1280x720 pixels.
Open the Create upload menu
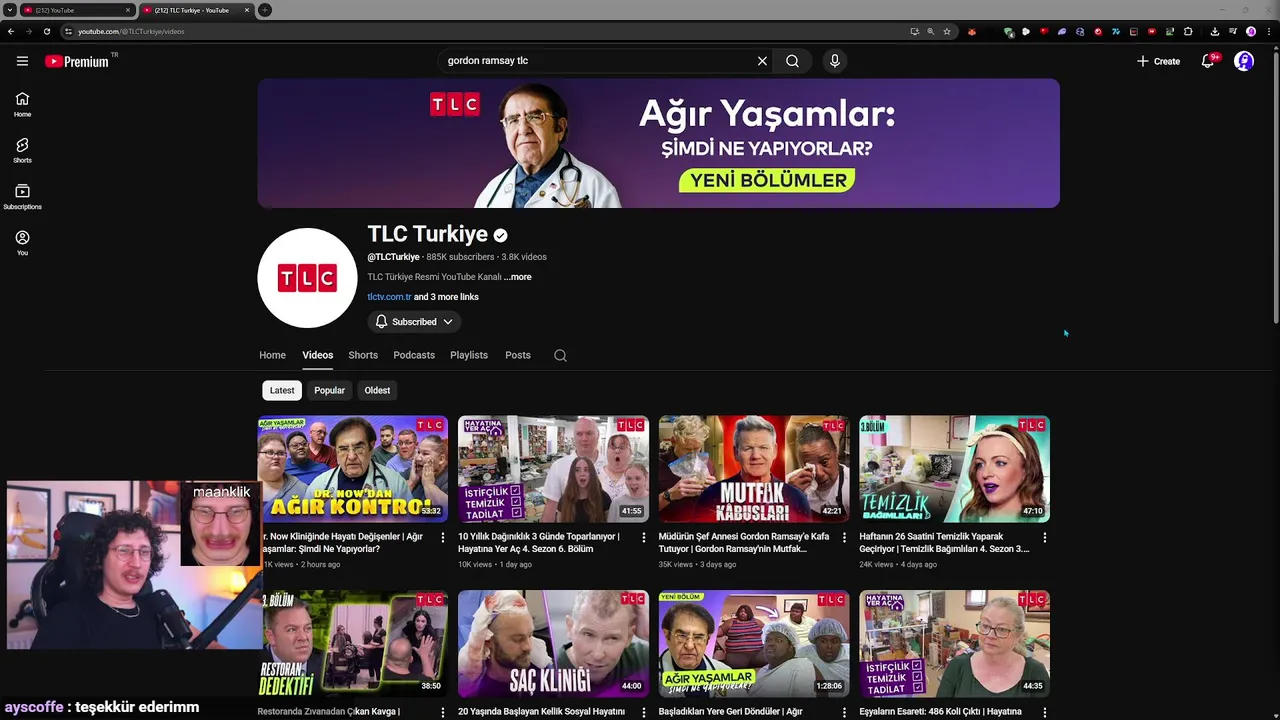click(1158, 61)
